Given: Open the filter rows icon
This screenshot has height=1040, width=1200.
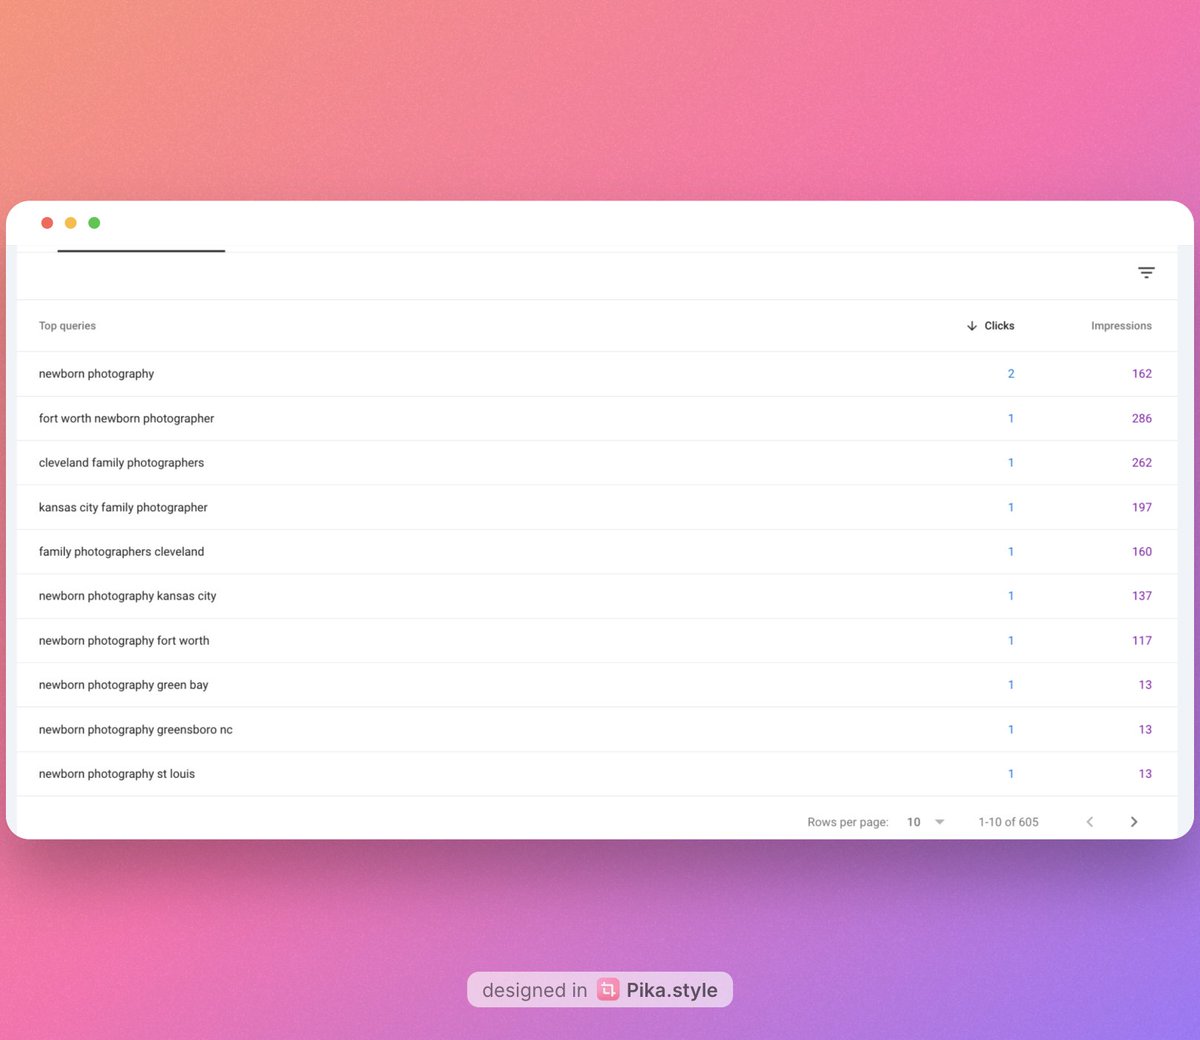Looking at the screenshot, I should pyautogui.click(x=1146, y=272).
